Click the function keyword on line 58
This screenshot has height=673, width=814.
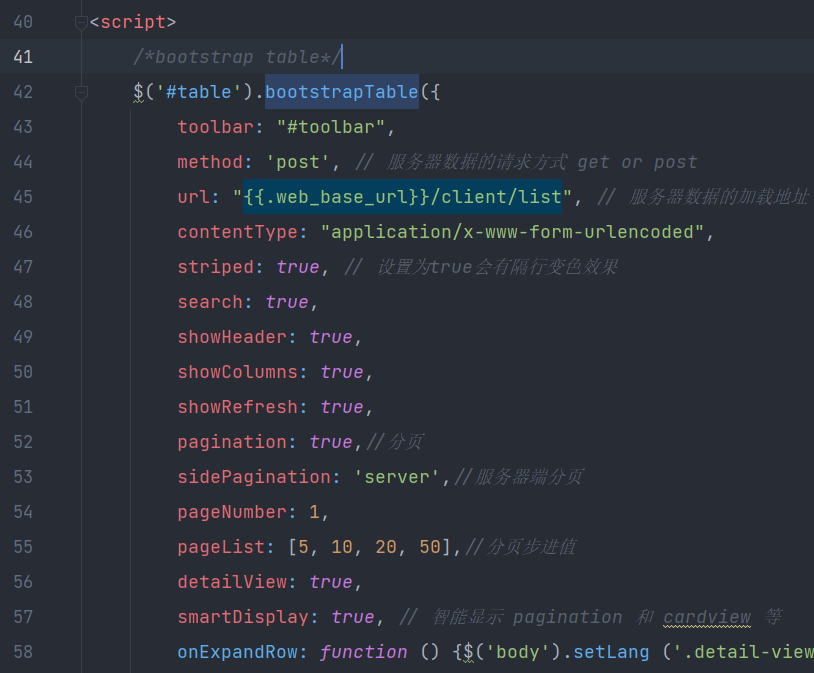click(x=363, y=652)
